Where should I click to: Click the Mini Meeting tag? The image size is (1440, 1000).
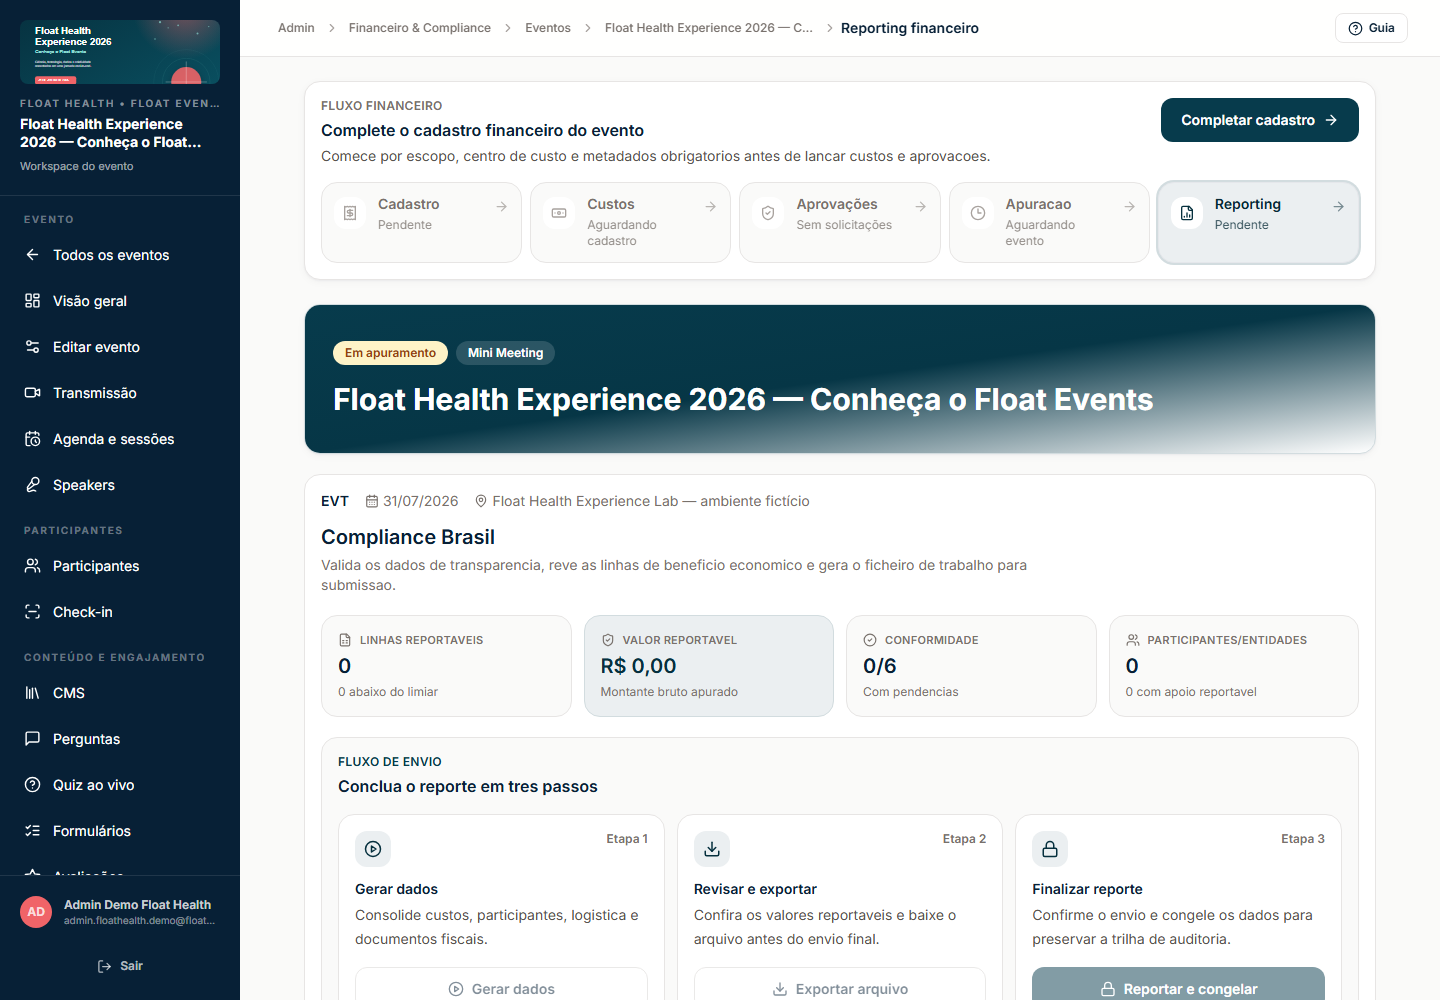pyautogui.click(x=505, y=353)
